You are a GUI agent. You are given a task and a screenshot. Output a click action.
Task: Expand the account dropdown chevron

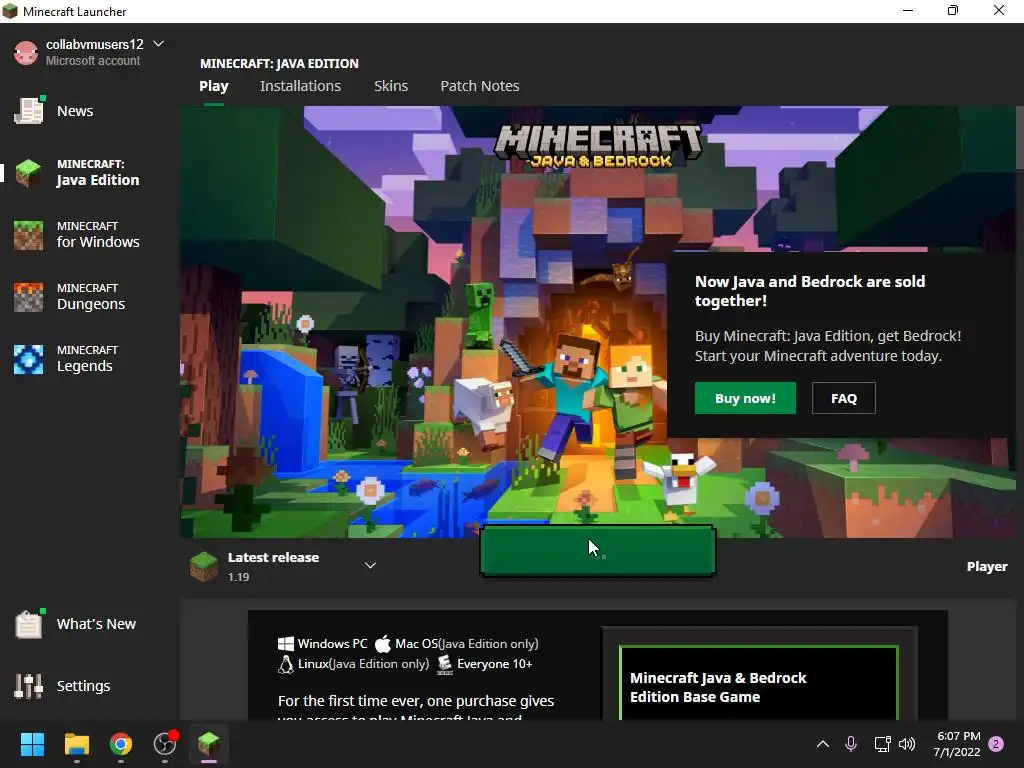(158, 44)
